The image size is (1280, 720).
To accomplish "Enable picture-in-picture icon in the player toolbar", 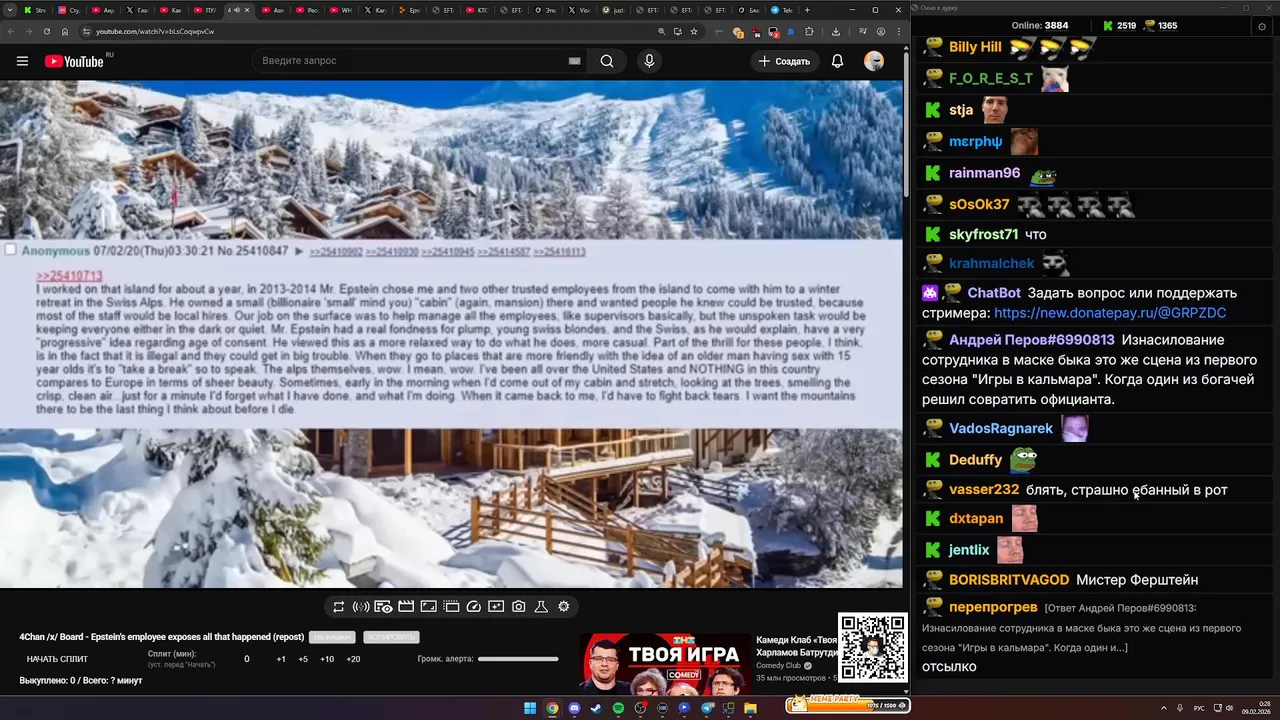I will pos(428,606).
